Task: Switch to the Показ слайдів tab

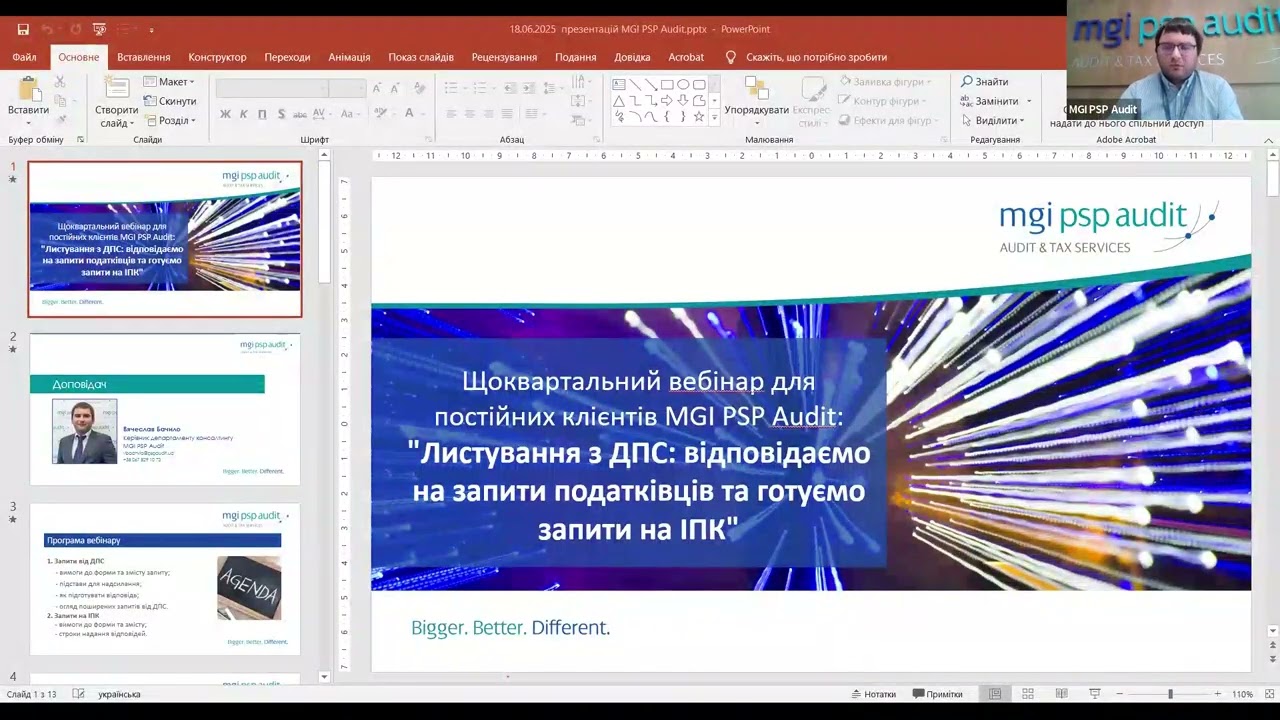Action: coord(421,57)
